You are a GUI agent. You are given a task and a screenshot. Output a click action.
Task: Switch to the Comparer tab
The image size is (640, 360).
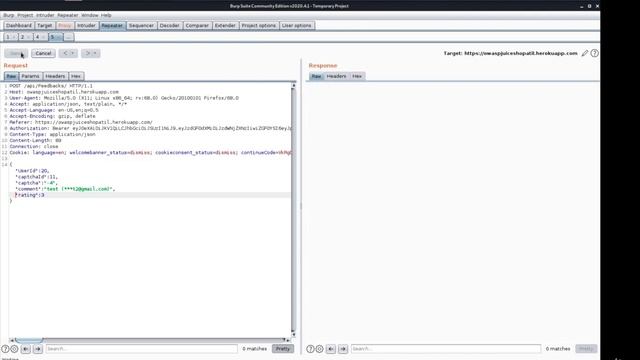pos(197,25)
